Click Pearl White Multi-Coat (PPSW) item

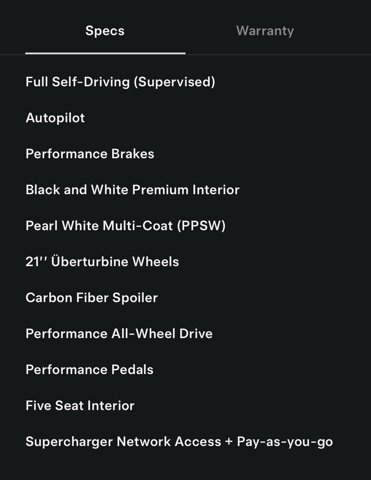pos(126,226)
